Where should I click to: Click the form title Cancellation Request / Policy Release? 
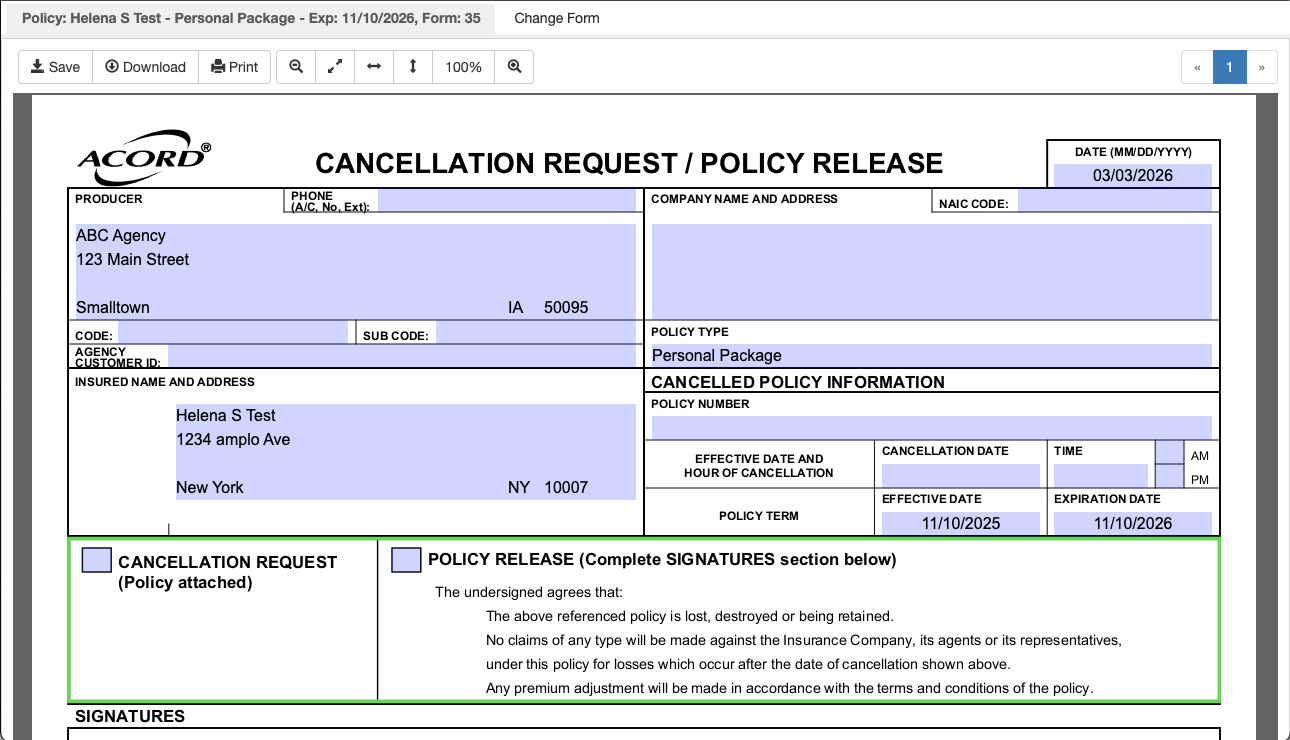point(629,164)
